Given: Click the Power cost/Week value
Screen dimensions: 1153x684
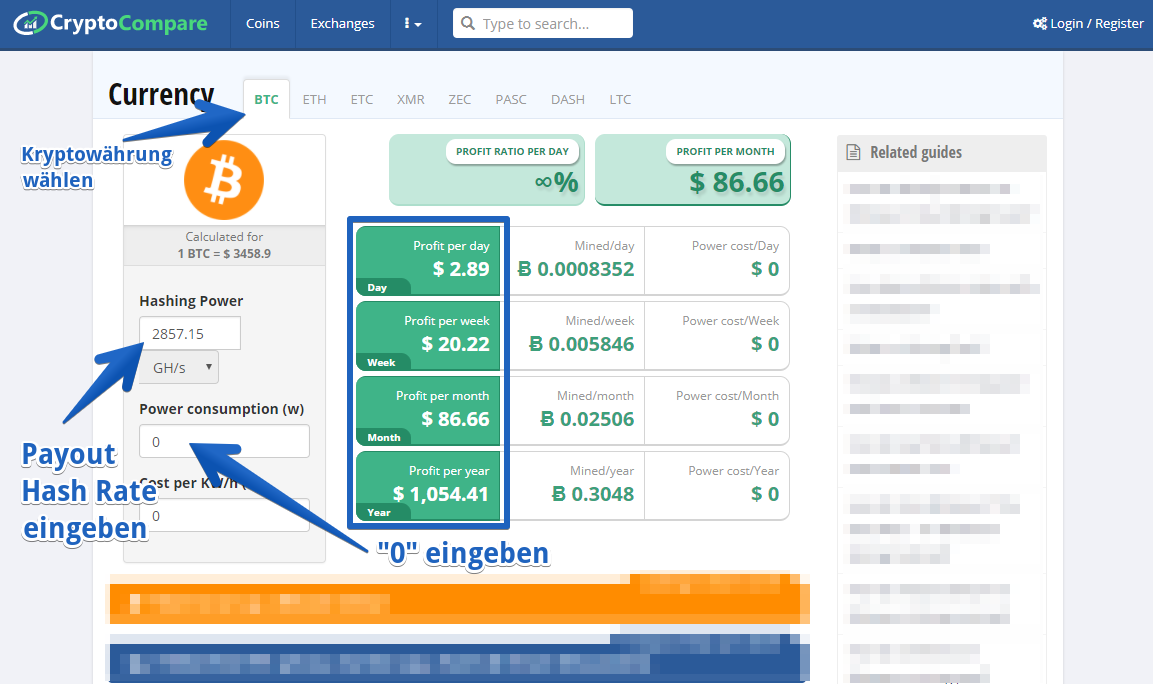Looking at the screenshot, I should (765, 344).
